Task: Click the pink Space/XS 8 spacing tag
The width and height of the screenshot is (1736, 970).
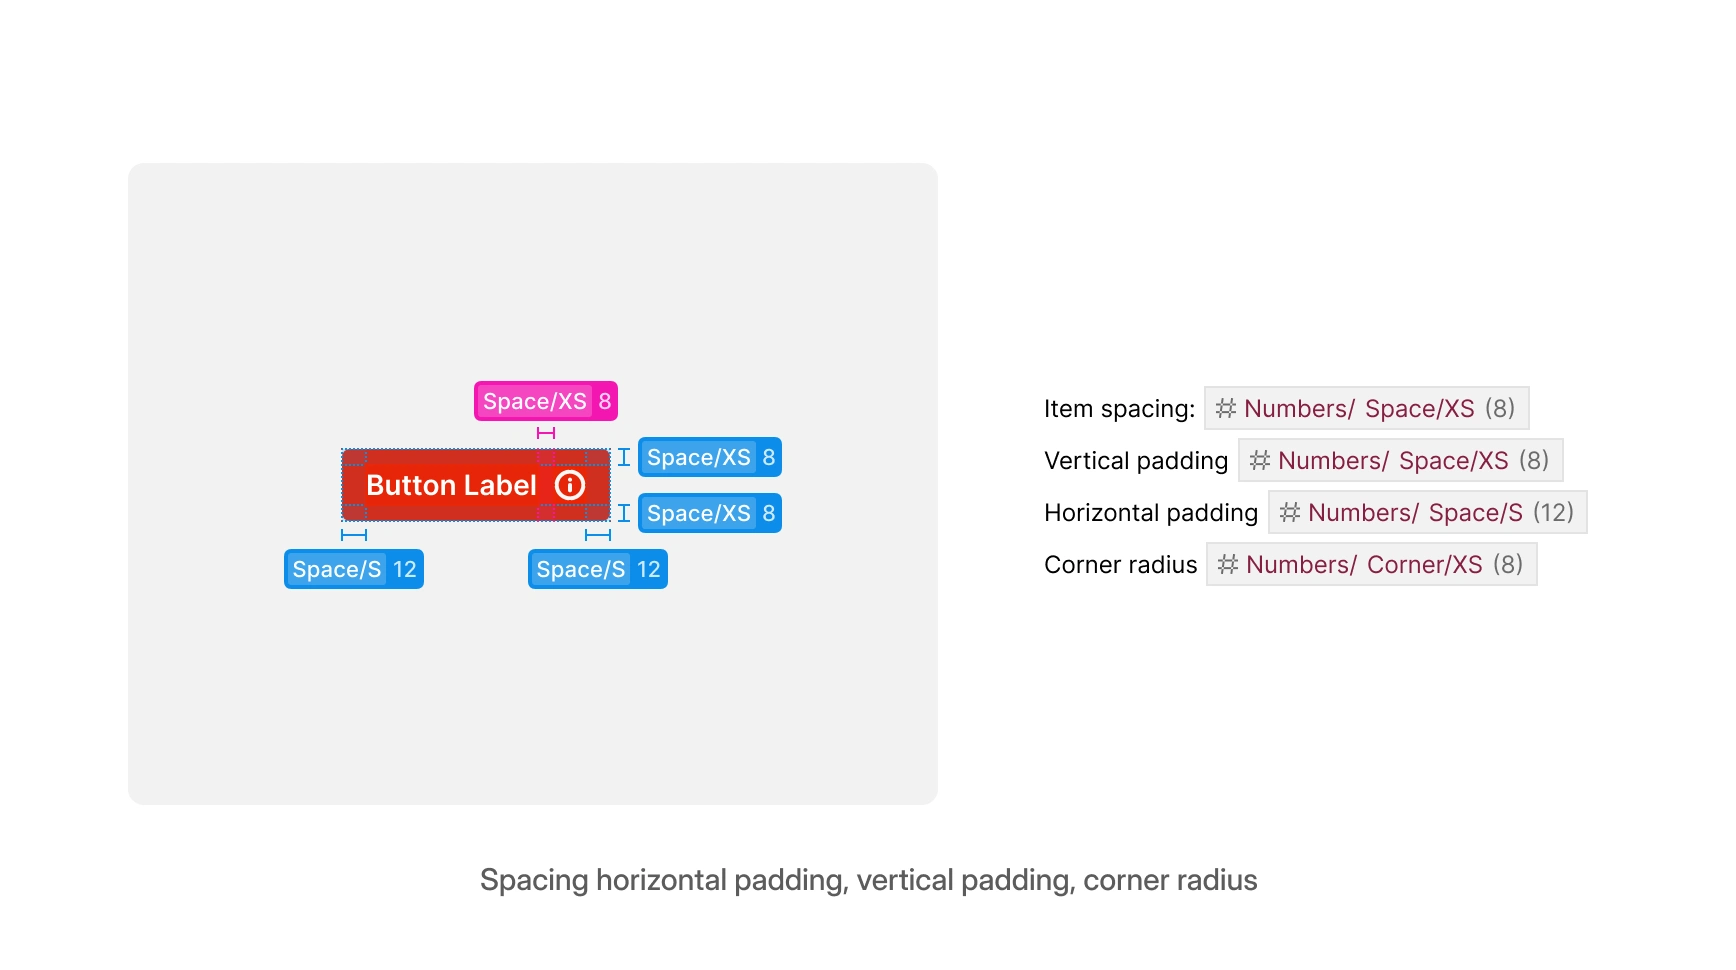Action: point(546,401)
